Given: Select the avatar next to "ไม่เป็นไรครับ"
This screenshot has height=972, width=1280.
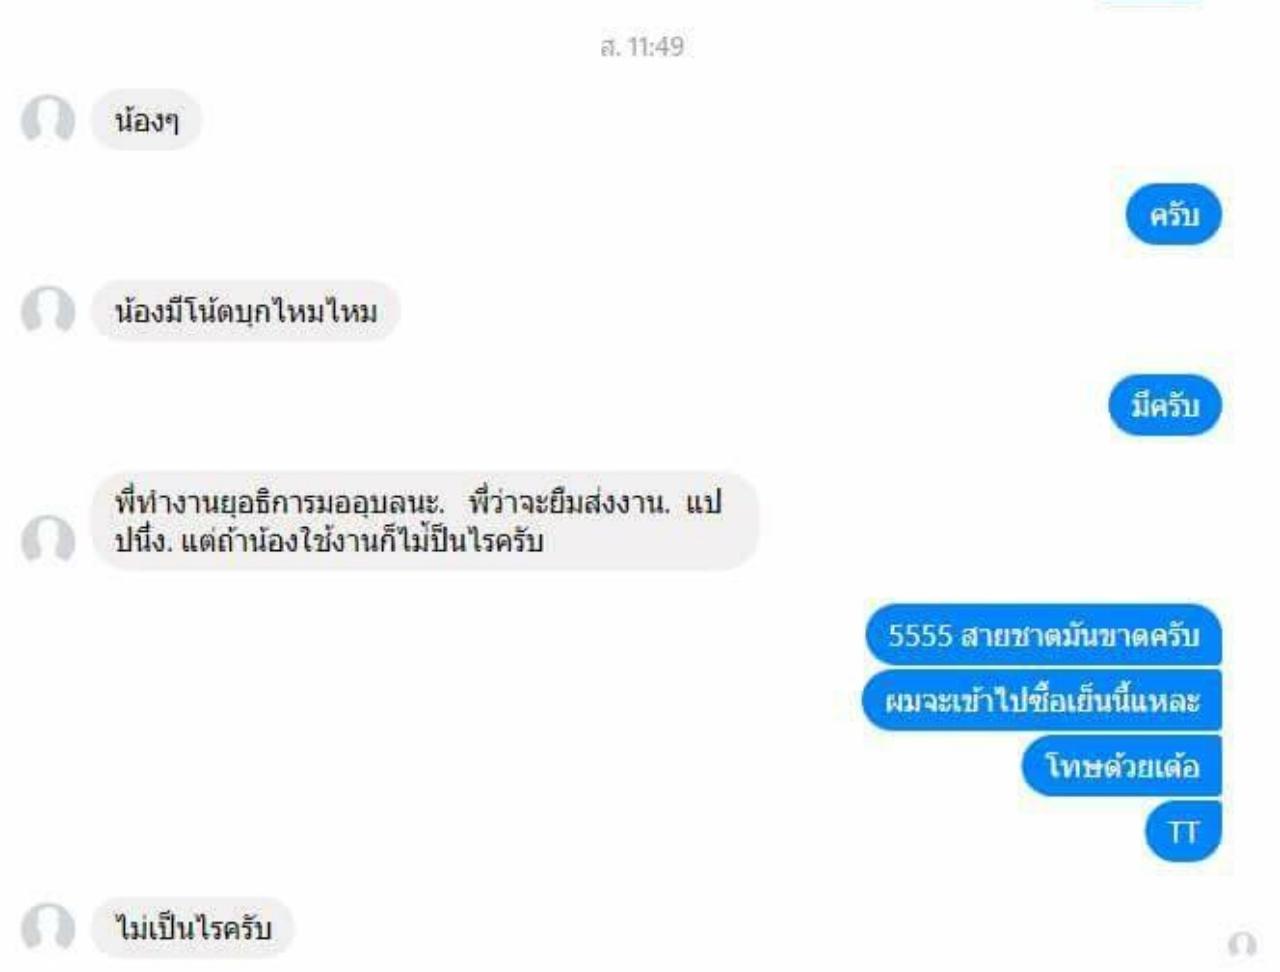Looking at the screenshot, I should [x=48, y=929].
